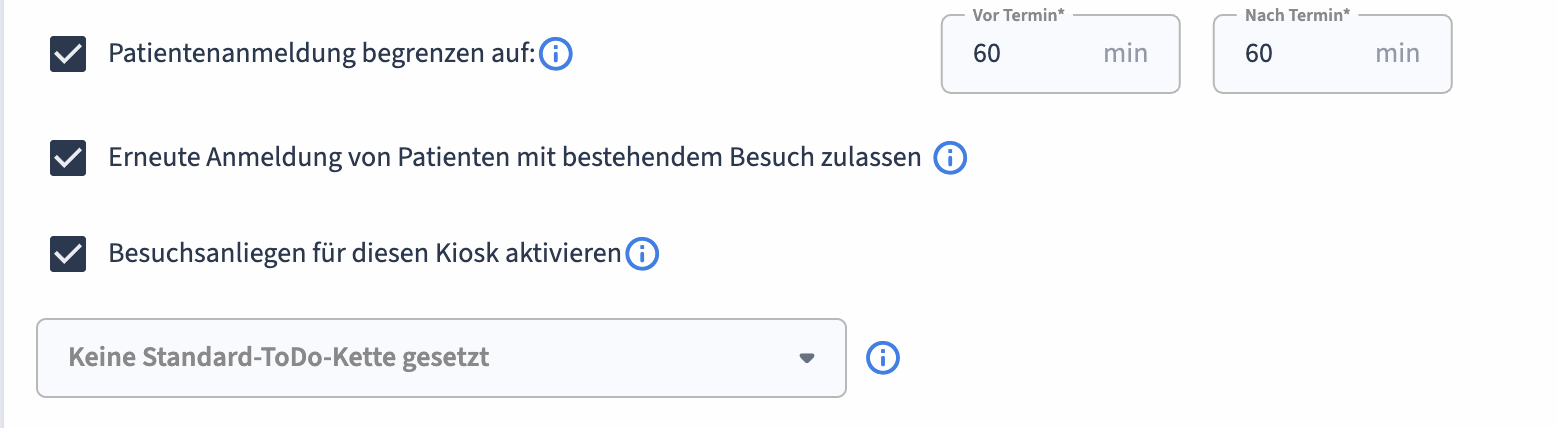
Task: Uncheck the "Patientenanmeldung begrenzen auf" checkbox
Action: (x=68, y=54)
